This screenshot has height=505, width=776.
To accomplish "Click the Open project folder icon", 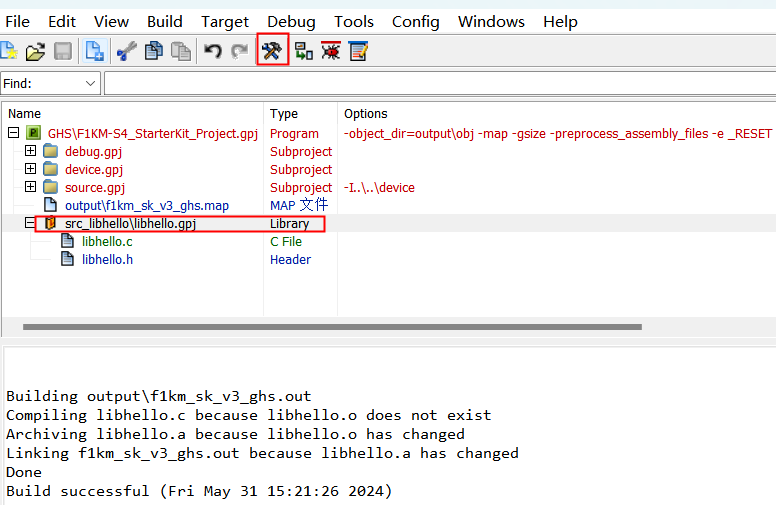I will coord(35,51).
